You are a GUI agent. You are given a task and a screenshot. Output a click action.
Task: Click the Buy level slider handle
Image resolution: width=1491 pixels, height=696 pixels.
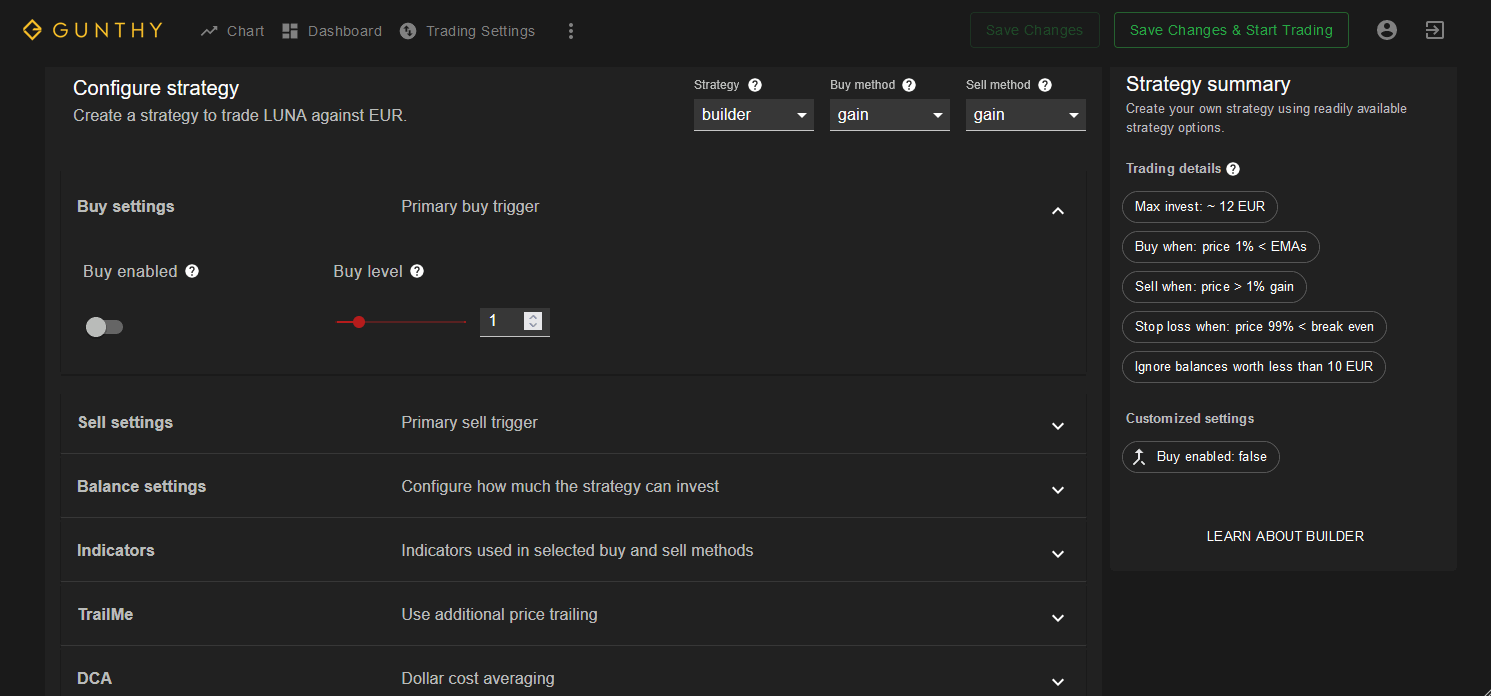click(x=359, y=322)
